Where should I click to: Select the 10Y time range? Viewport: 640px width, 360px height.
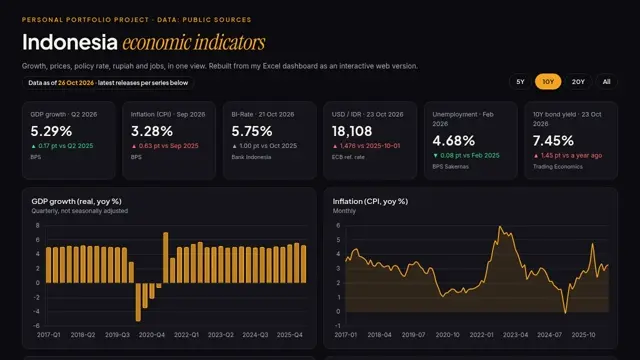[548, 82]
